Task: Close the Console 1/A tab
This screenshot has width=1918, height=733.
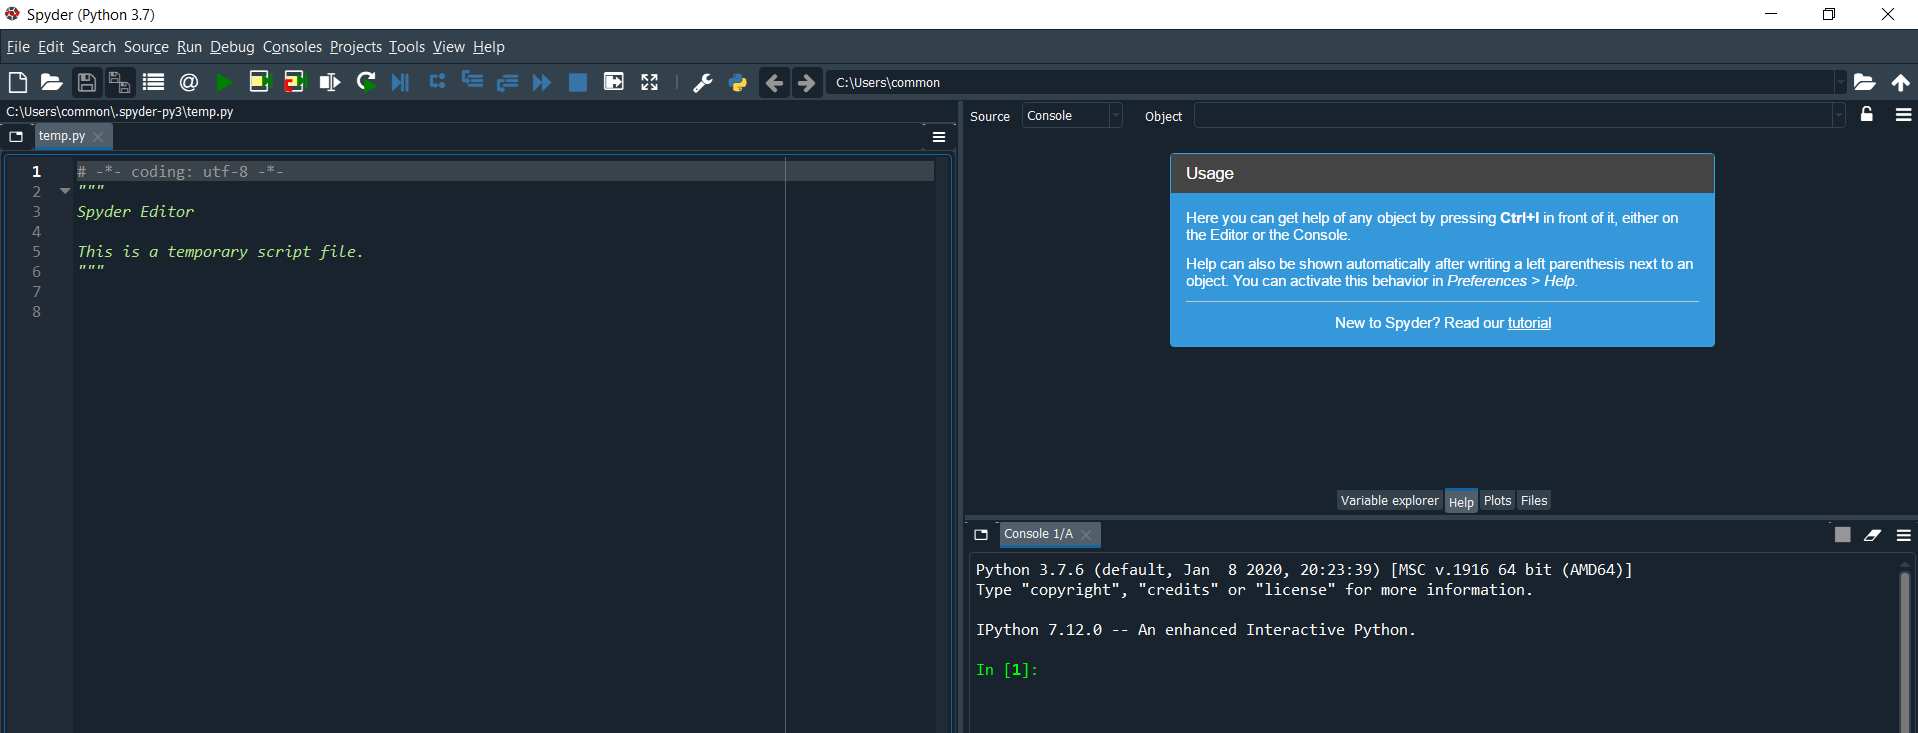Action: 1086,535
